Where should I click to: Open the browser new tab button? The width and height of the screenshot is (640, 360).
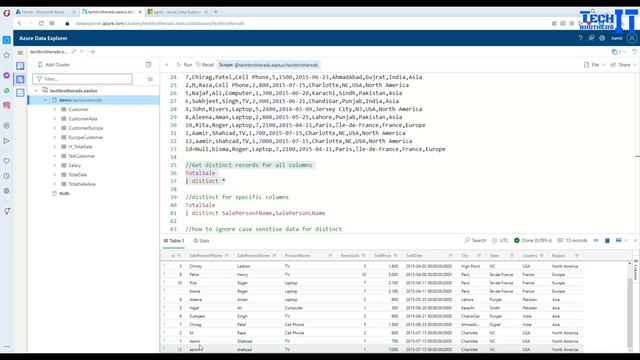pyautogui.click(x=216, y=12)
